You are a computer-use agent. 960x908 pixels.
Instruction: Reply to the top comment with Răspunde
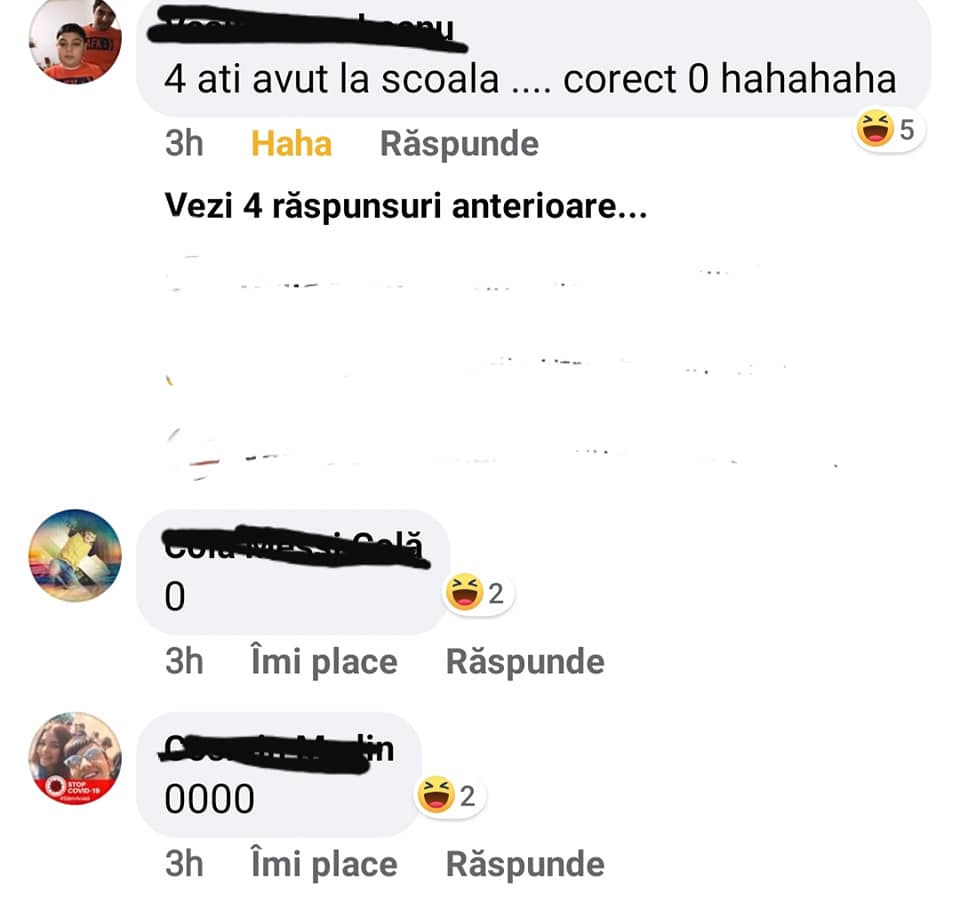coord(459,144)
